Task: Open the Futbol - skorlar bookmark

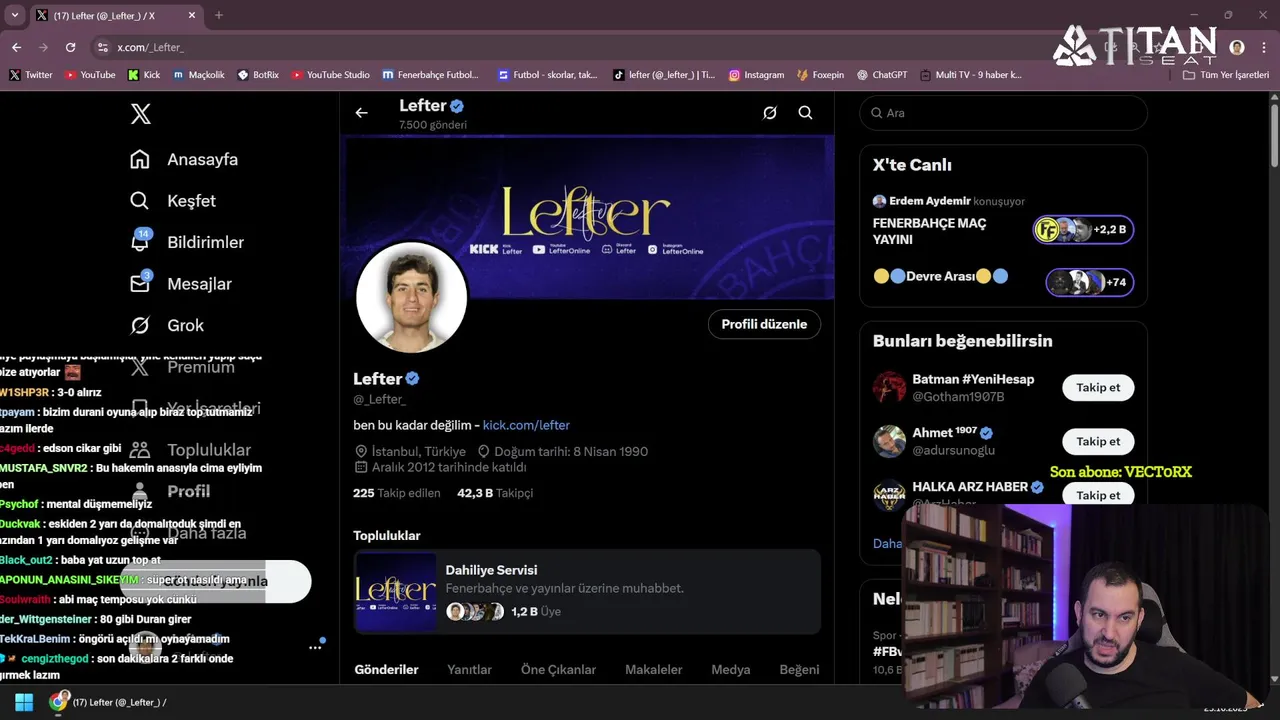Action: [x=547, y=75]
